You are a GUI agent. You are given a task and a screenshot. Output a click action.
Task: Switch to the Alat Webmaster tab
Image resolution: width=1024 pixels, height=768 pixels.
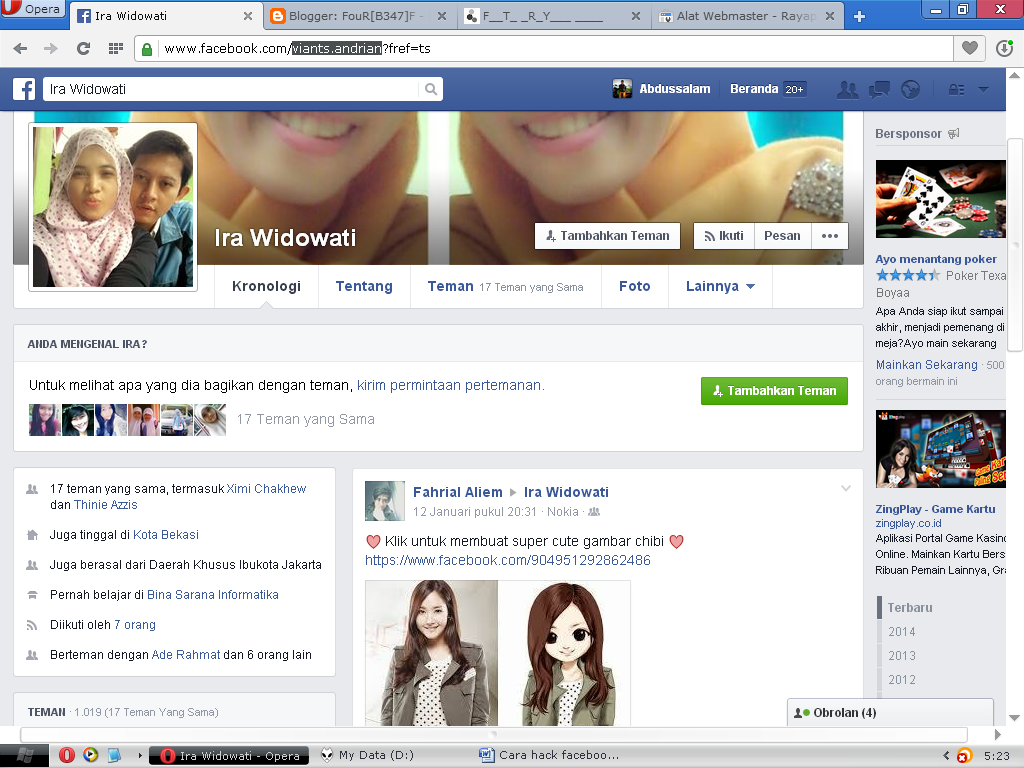[x=748, y=16]
